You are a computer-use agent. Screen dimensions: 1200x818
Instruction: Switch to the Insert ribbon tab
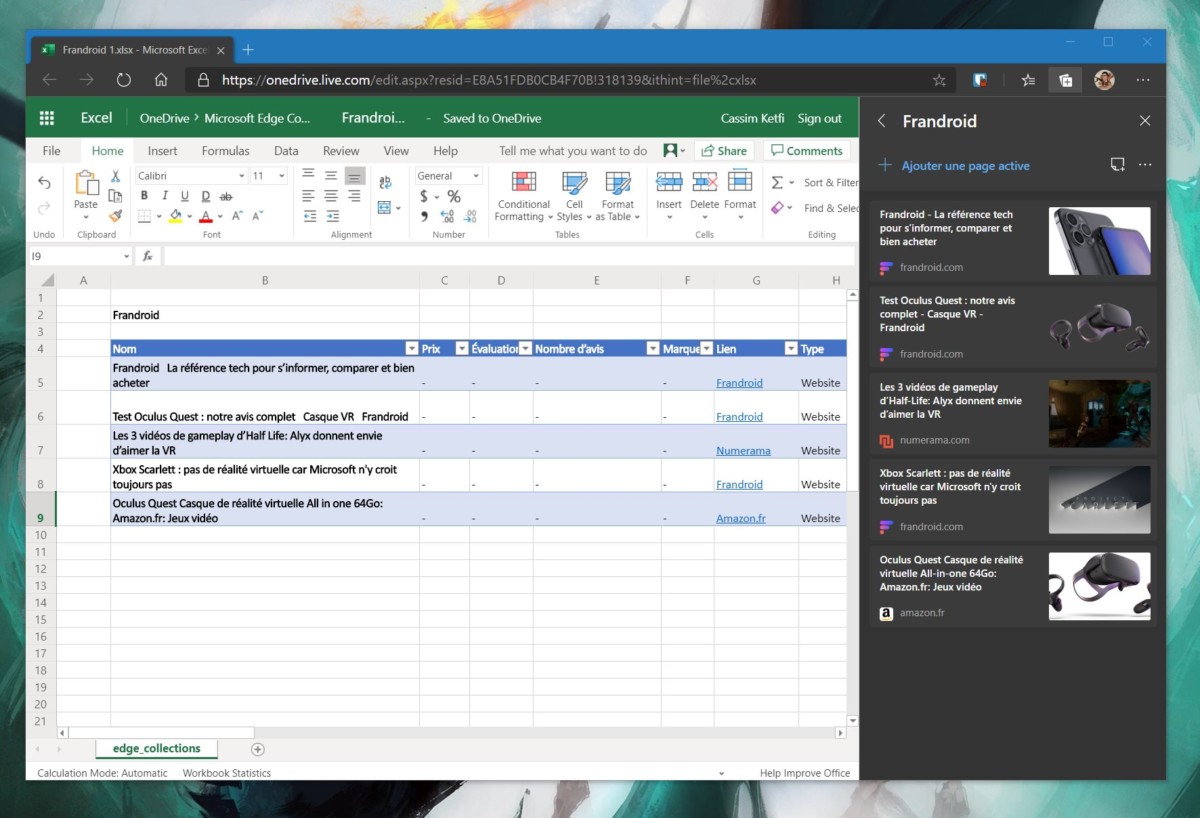(162, 151)
